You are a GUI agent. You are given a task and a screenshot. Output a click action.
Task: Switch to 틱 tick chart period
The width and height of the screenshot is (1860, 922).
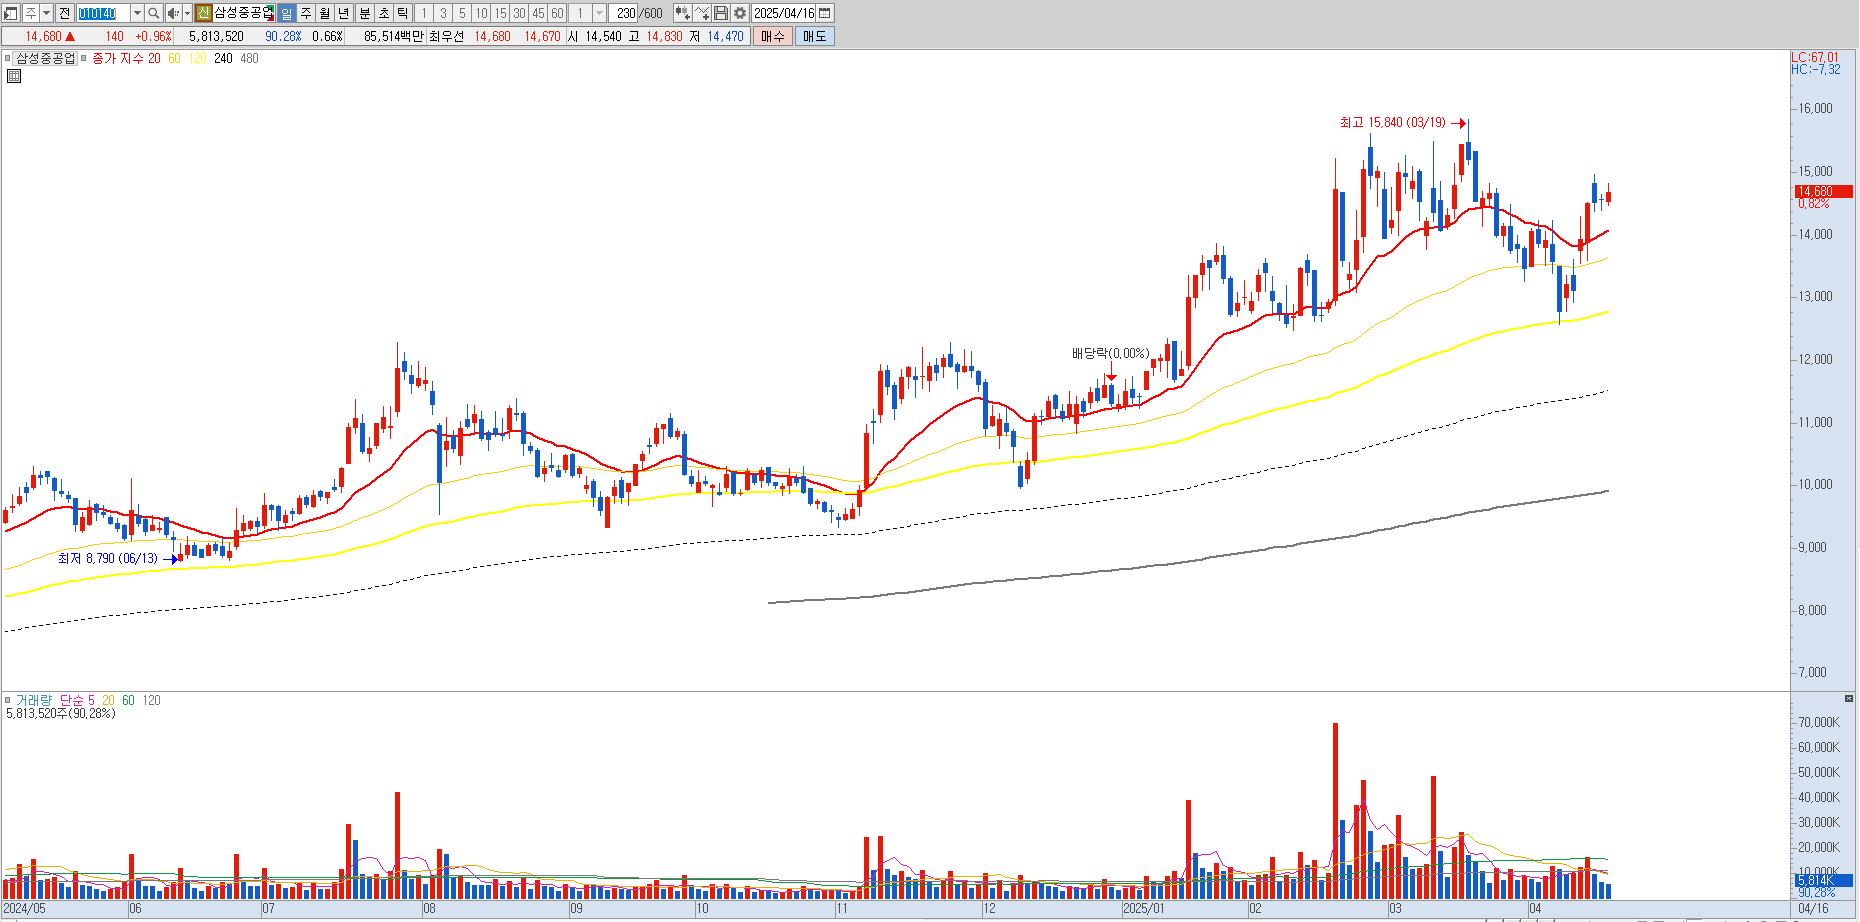[x=402, y=13]
